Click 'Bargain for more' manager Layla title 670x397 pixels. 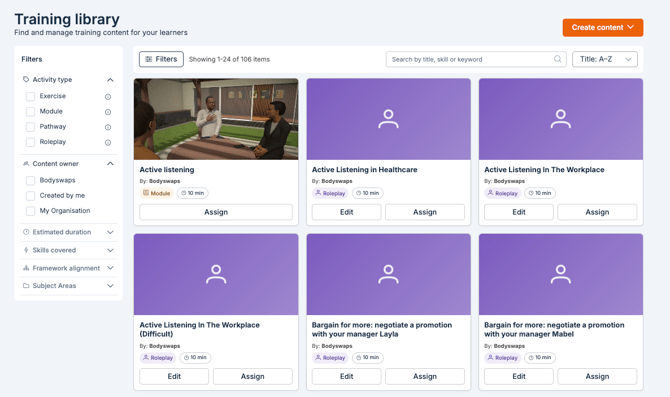(x=382, y=329)
